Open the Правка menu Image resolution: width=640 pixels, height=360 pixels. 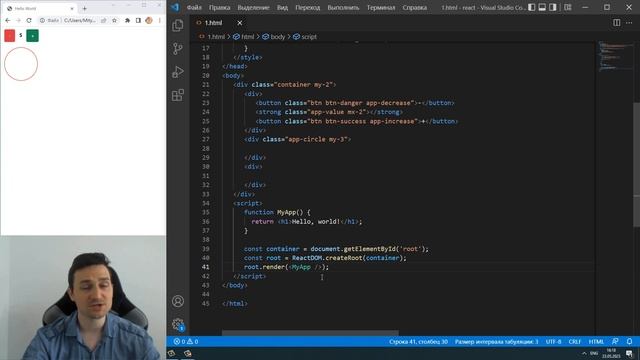coord(220,7)
